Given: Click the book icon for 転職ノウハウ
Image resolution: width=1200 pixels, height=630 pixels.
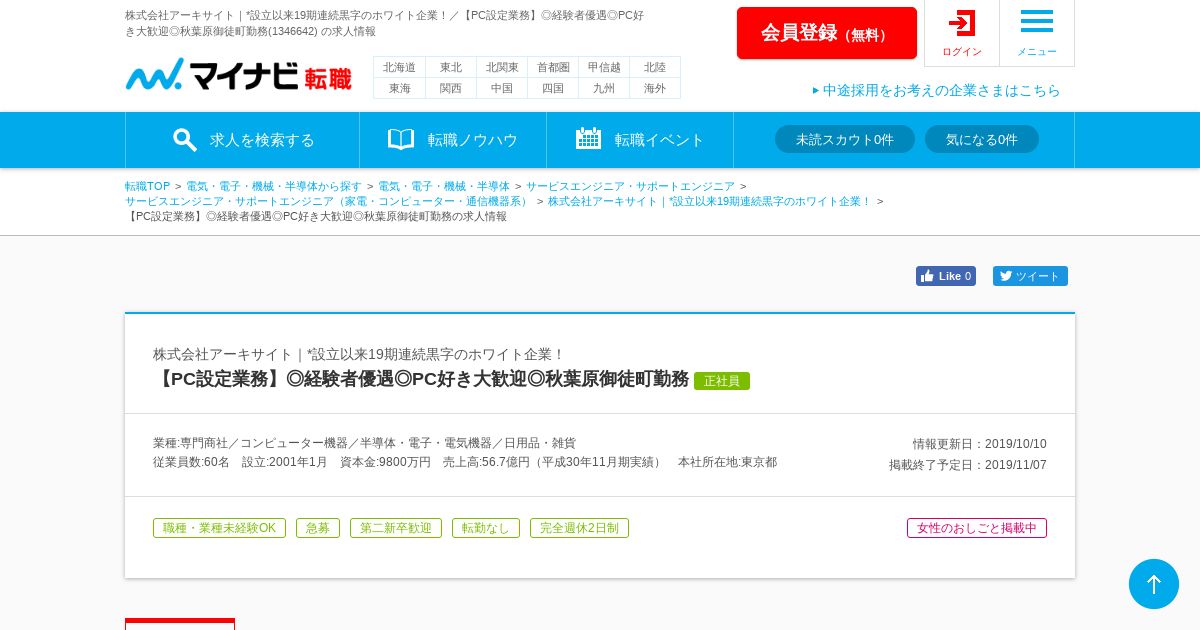Looking at the screenshot, I should tap(401, 140).
